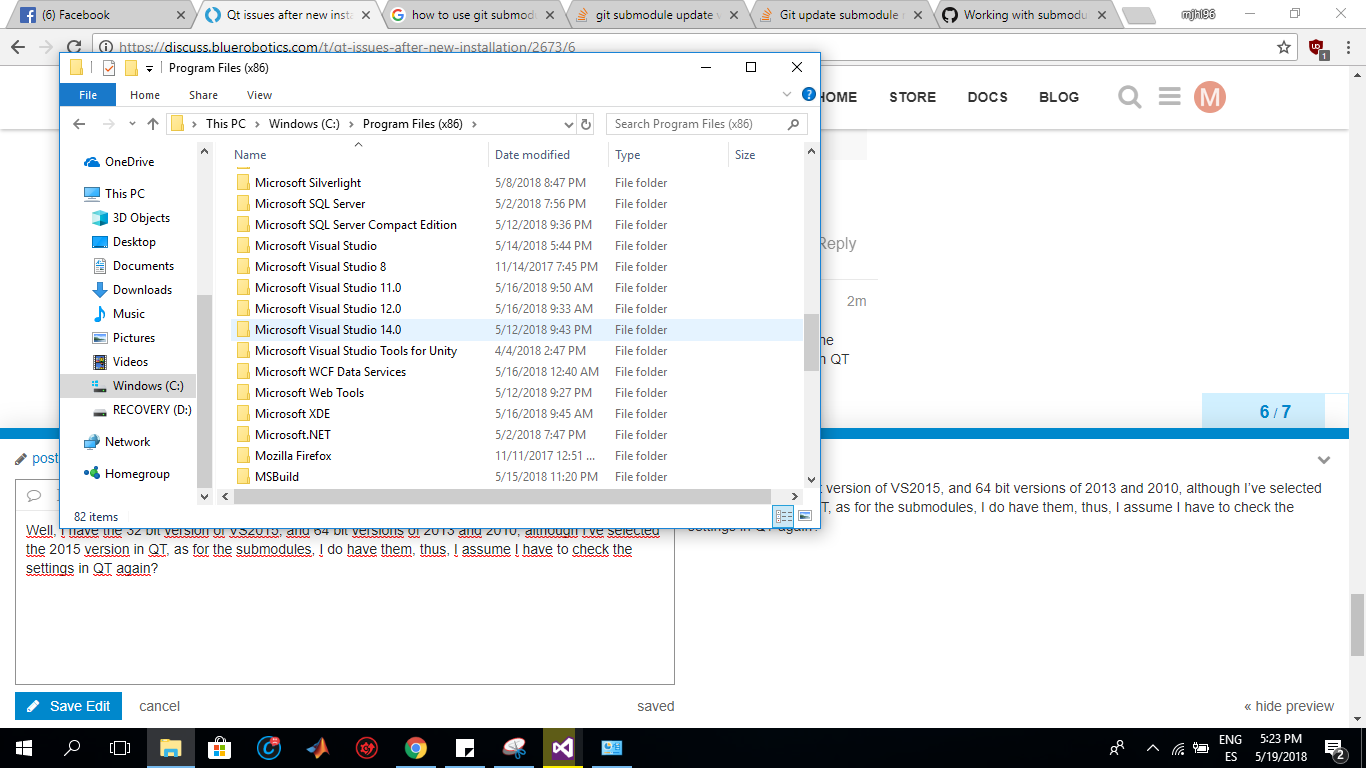Open the Customize Quick Access Toolbar dropdown
The image size is (1366, 768).
click(x=149, y=68)
